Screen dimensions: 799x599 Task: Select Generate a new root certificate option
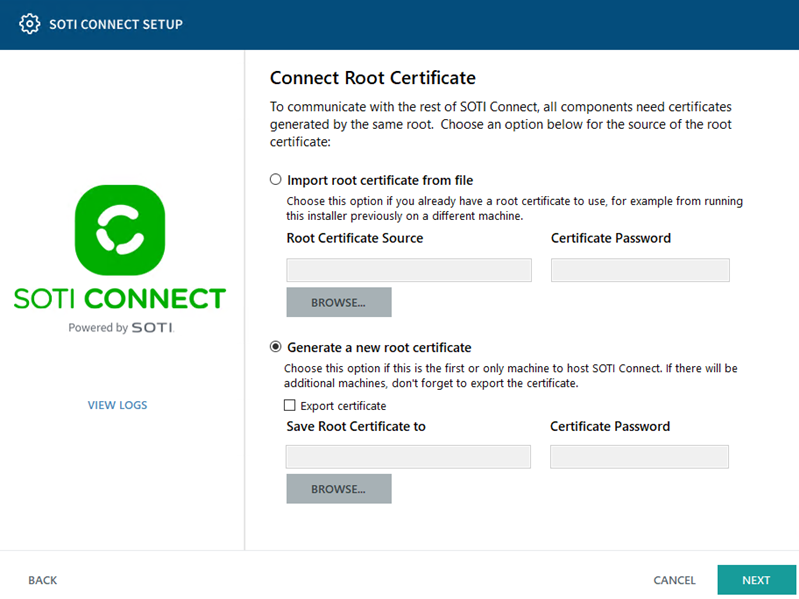(x=276, y=347)
